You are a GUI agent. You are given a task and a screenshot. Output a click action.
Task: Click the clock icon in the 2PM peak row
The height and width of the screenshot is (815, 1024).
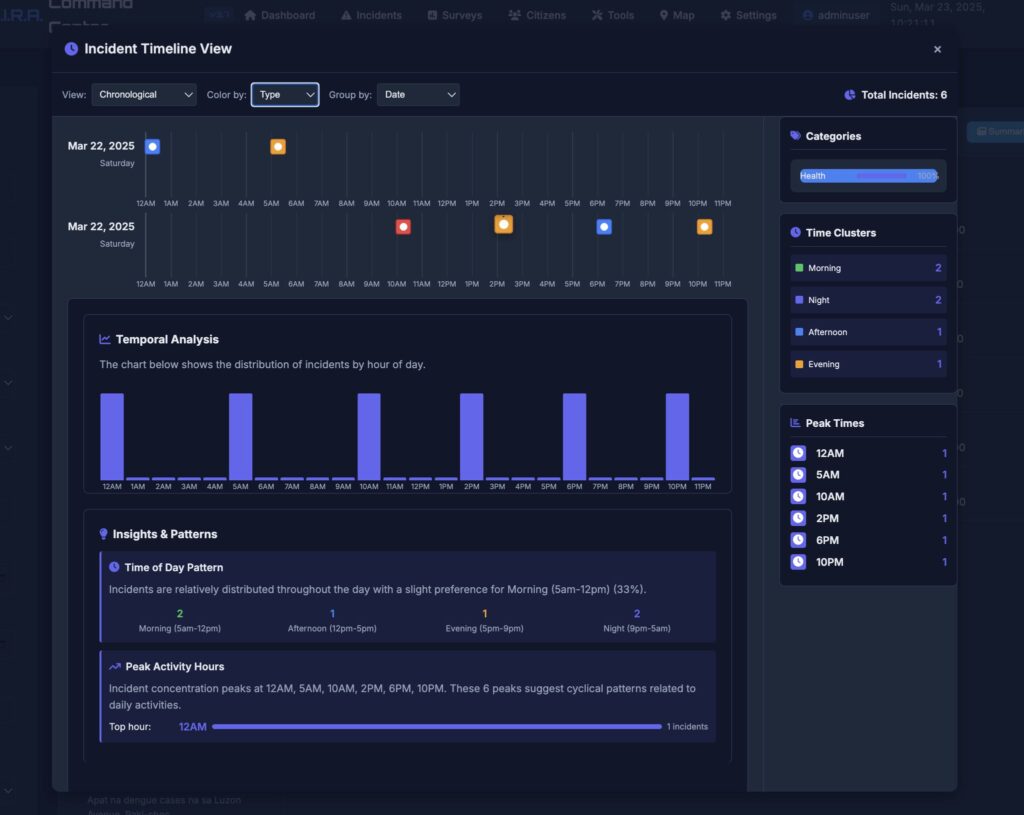point(798,519)
